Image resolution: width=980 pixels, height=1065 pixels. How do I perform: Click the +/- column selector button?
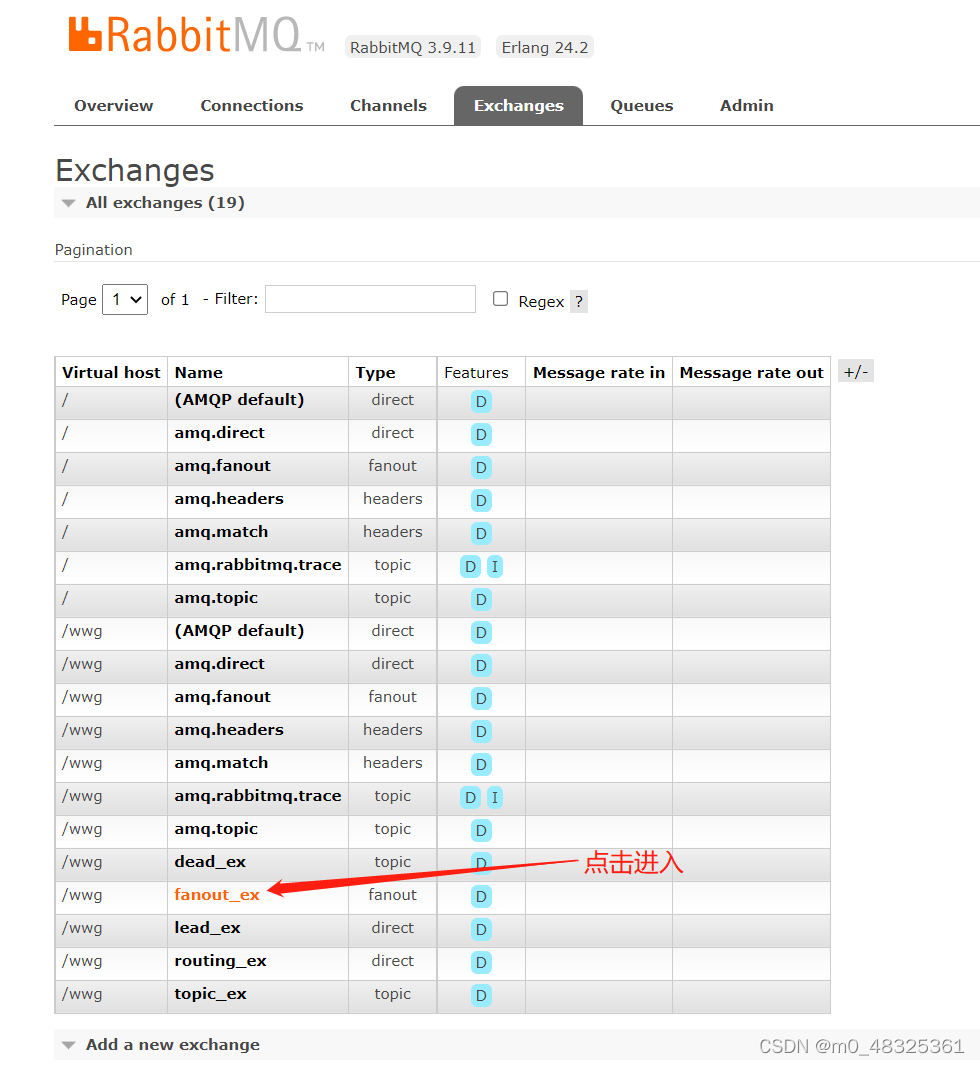(x=856, y=372)
